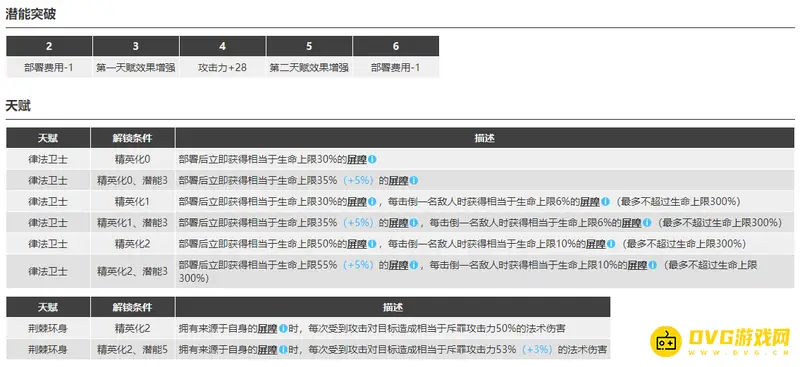Click the 精英化1 unlock condition cell
This screenshot has height=367, width=800.
pos(133,202)
